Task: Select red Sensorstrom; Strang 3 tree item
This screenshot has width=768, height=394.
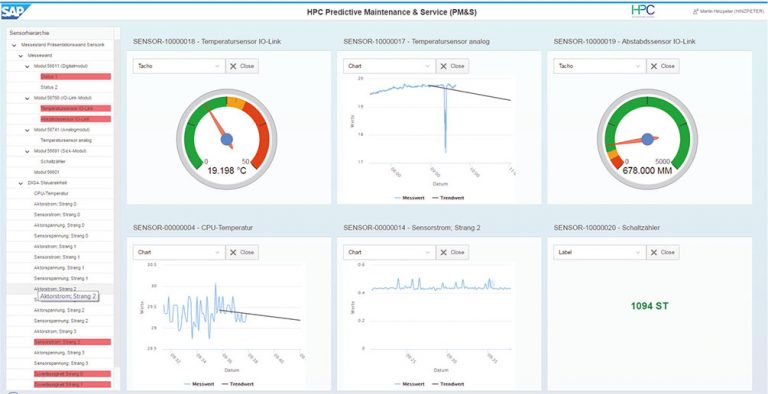Action: tap(72, 342)
